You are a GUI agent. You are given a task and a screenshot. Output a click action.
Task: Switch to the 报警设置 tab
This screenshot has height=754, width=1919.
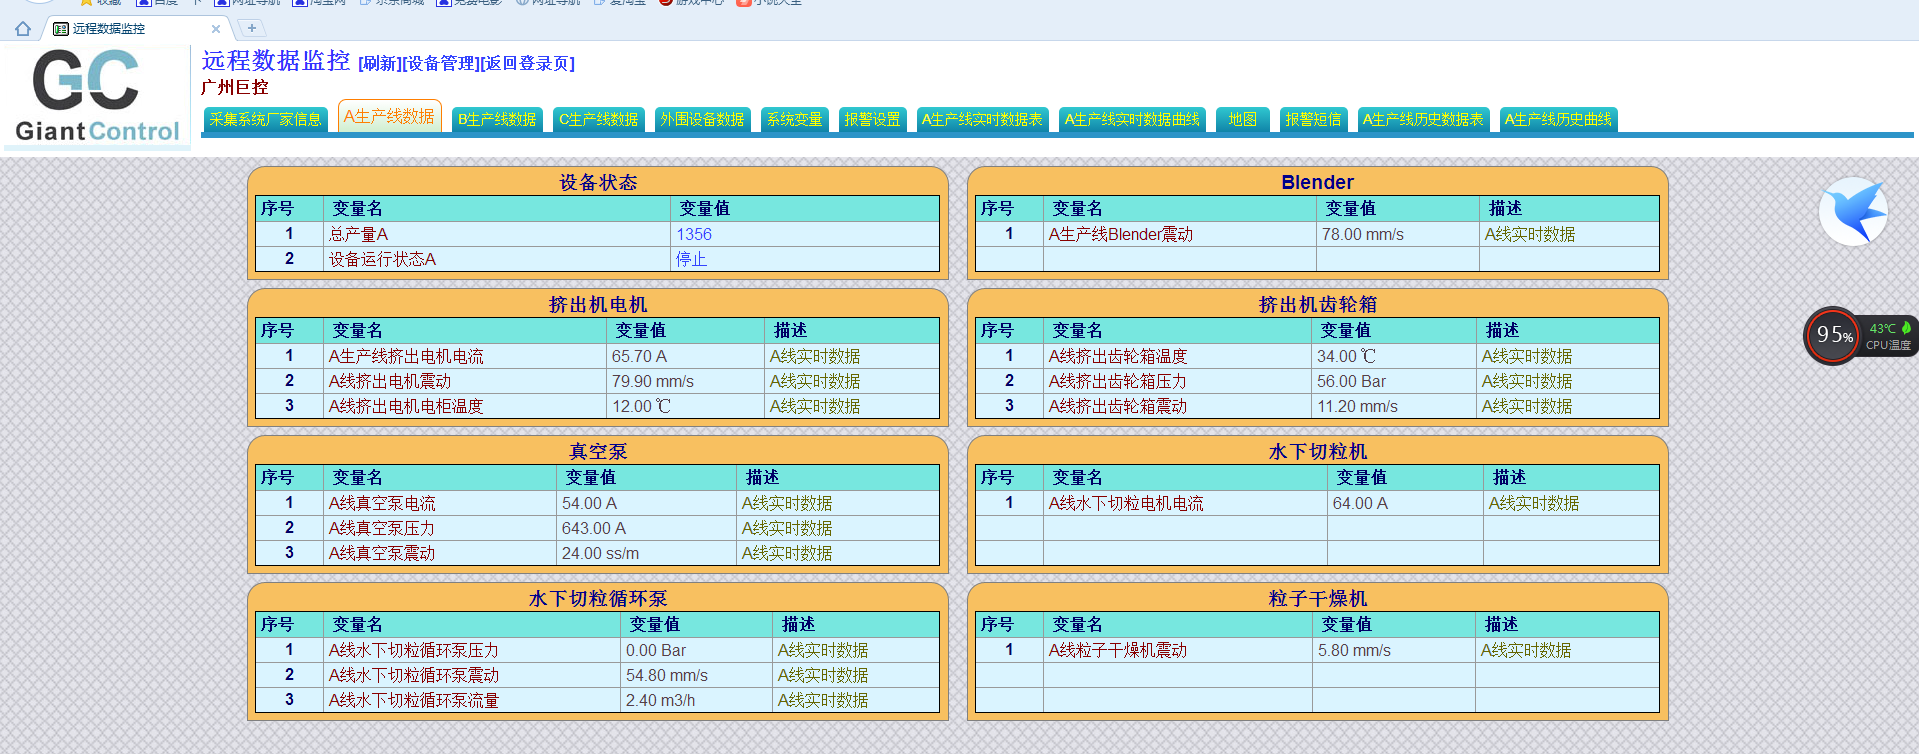pos(872,120)
